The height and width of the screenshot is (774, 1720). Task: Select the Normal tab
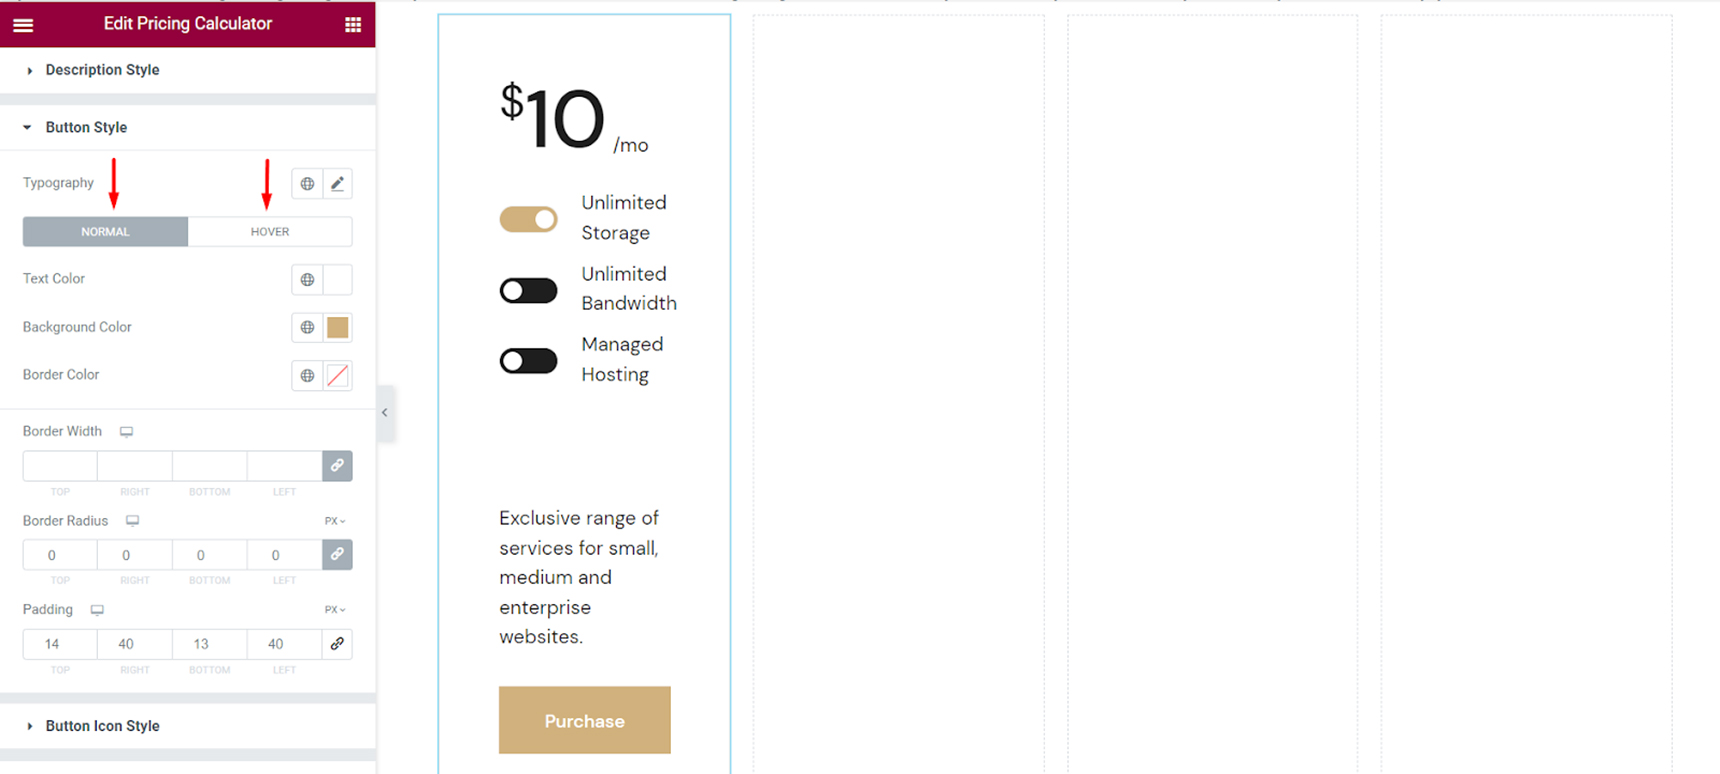[x=105, y=231]
